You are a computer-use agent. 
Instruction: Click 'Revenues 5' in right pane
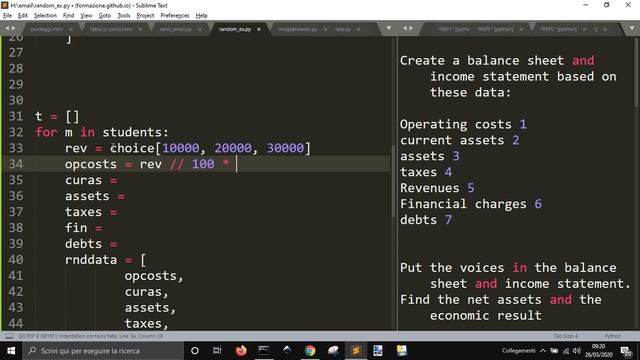coord(437,188)
